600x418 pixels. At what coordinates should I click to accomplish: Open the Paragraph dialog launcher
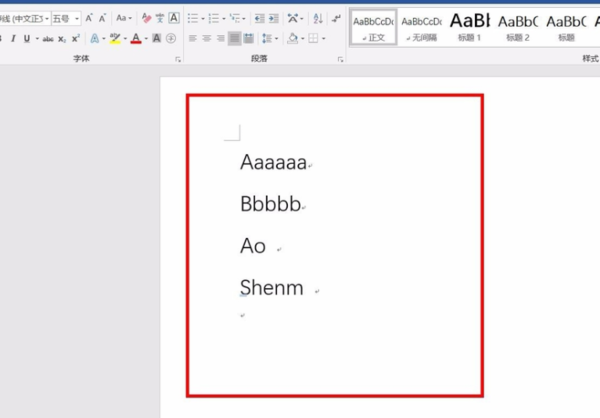pyautogui.click(x=340, y=59)
